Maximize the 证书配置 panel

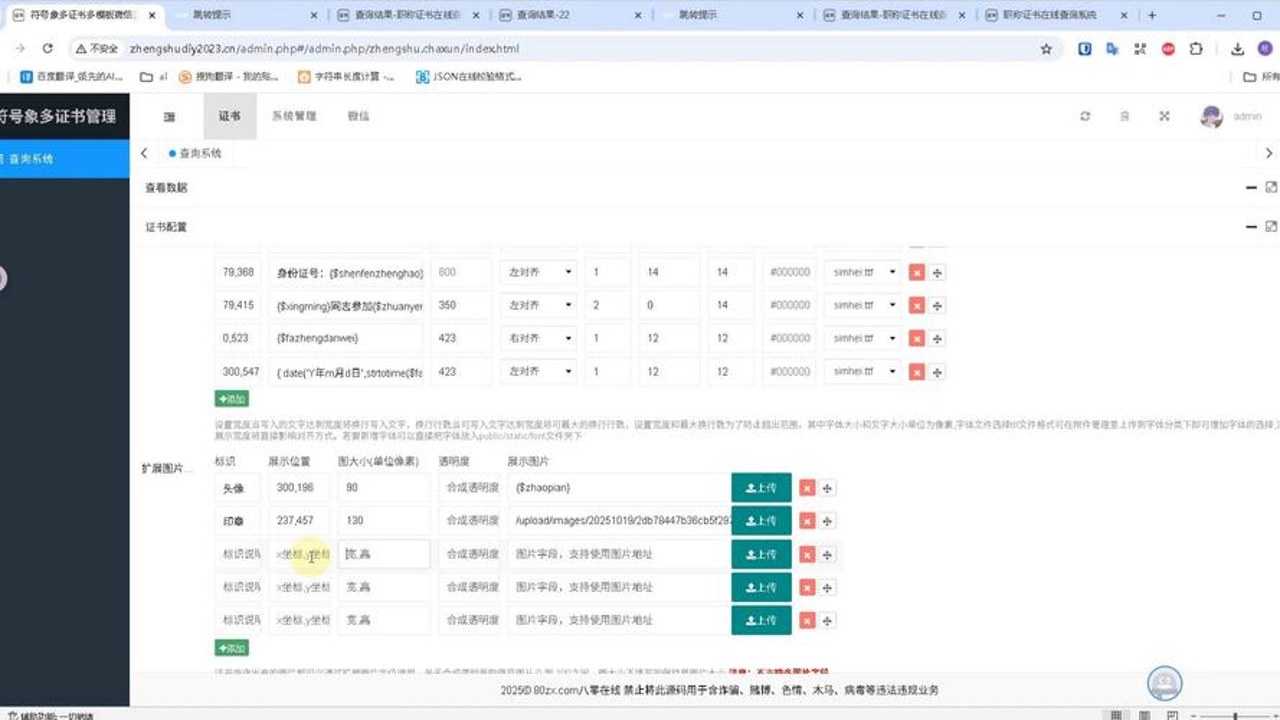point(1272,227)
